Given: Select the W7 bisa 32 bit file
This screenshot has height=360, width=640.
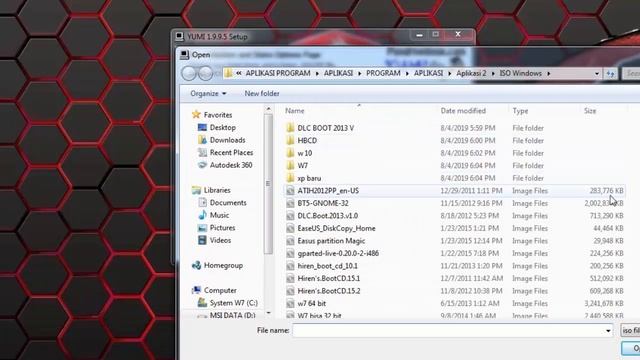Looking at the screenshot, I should (x=319, y=316).
